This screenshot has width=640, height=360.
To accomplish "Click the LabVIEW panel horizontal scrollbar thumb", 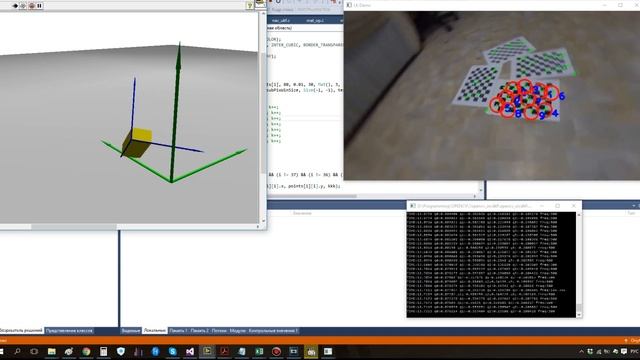I will click(73, 227).
